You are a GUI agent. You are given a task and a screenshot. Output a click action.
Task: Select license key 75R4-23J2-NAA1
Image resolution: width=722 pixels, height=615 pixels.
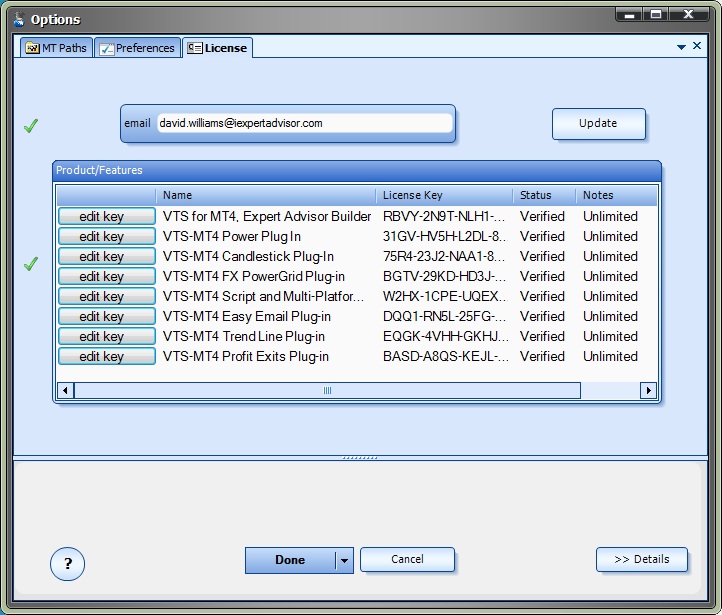click(x=444, y=256)
